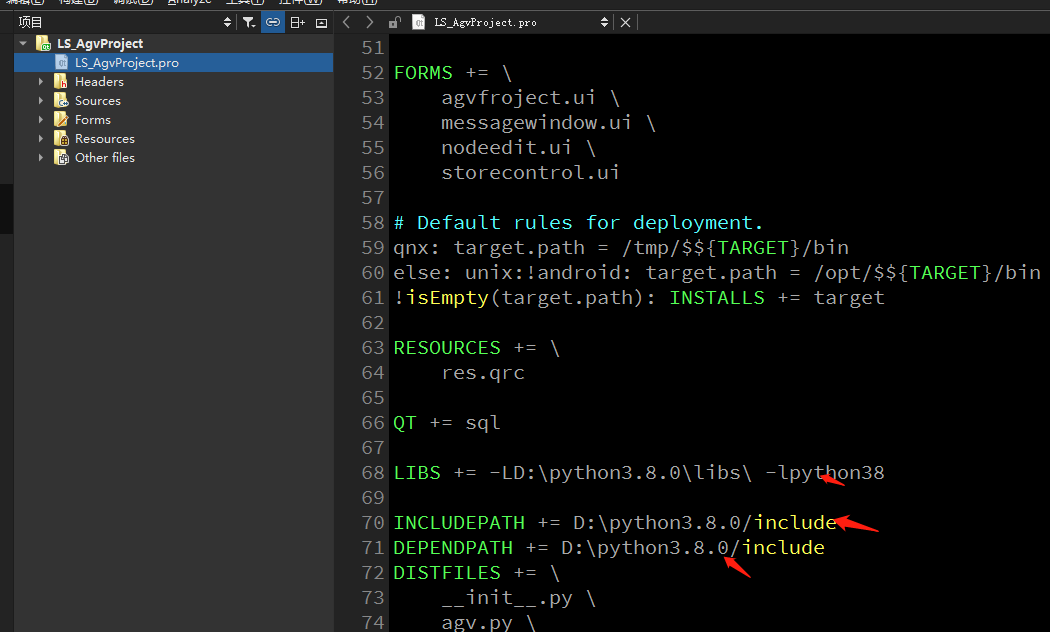Select the Forms folder label
The width and height of the screenshot is (1050, 632).
(x=92, y=120)
